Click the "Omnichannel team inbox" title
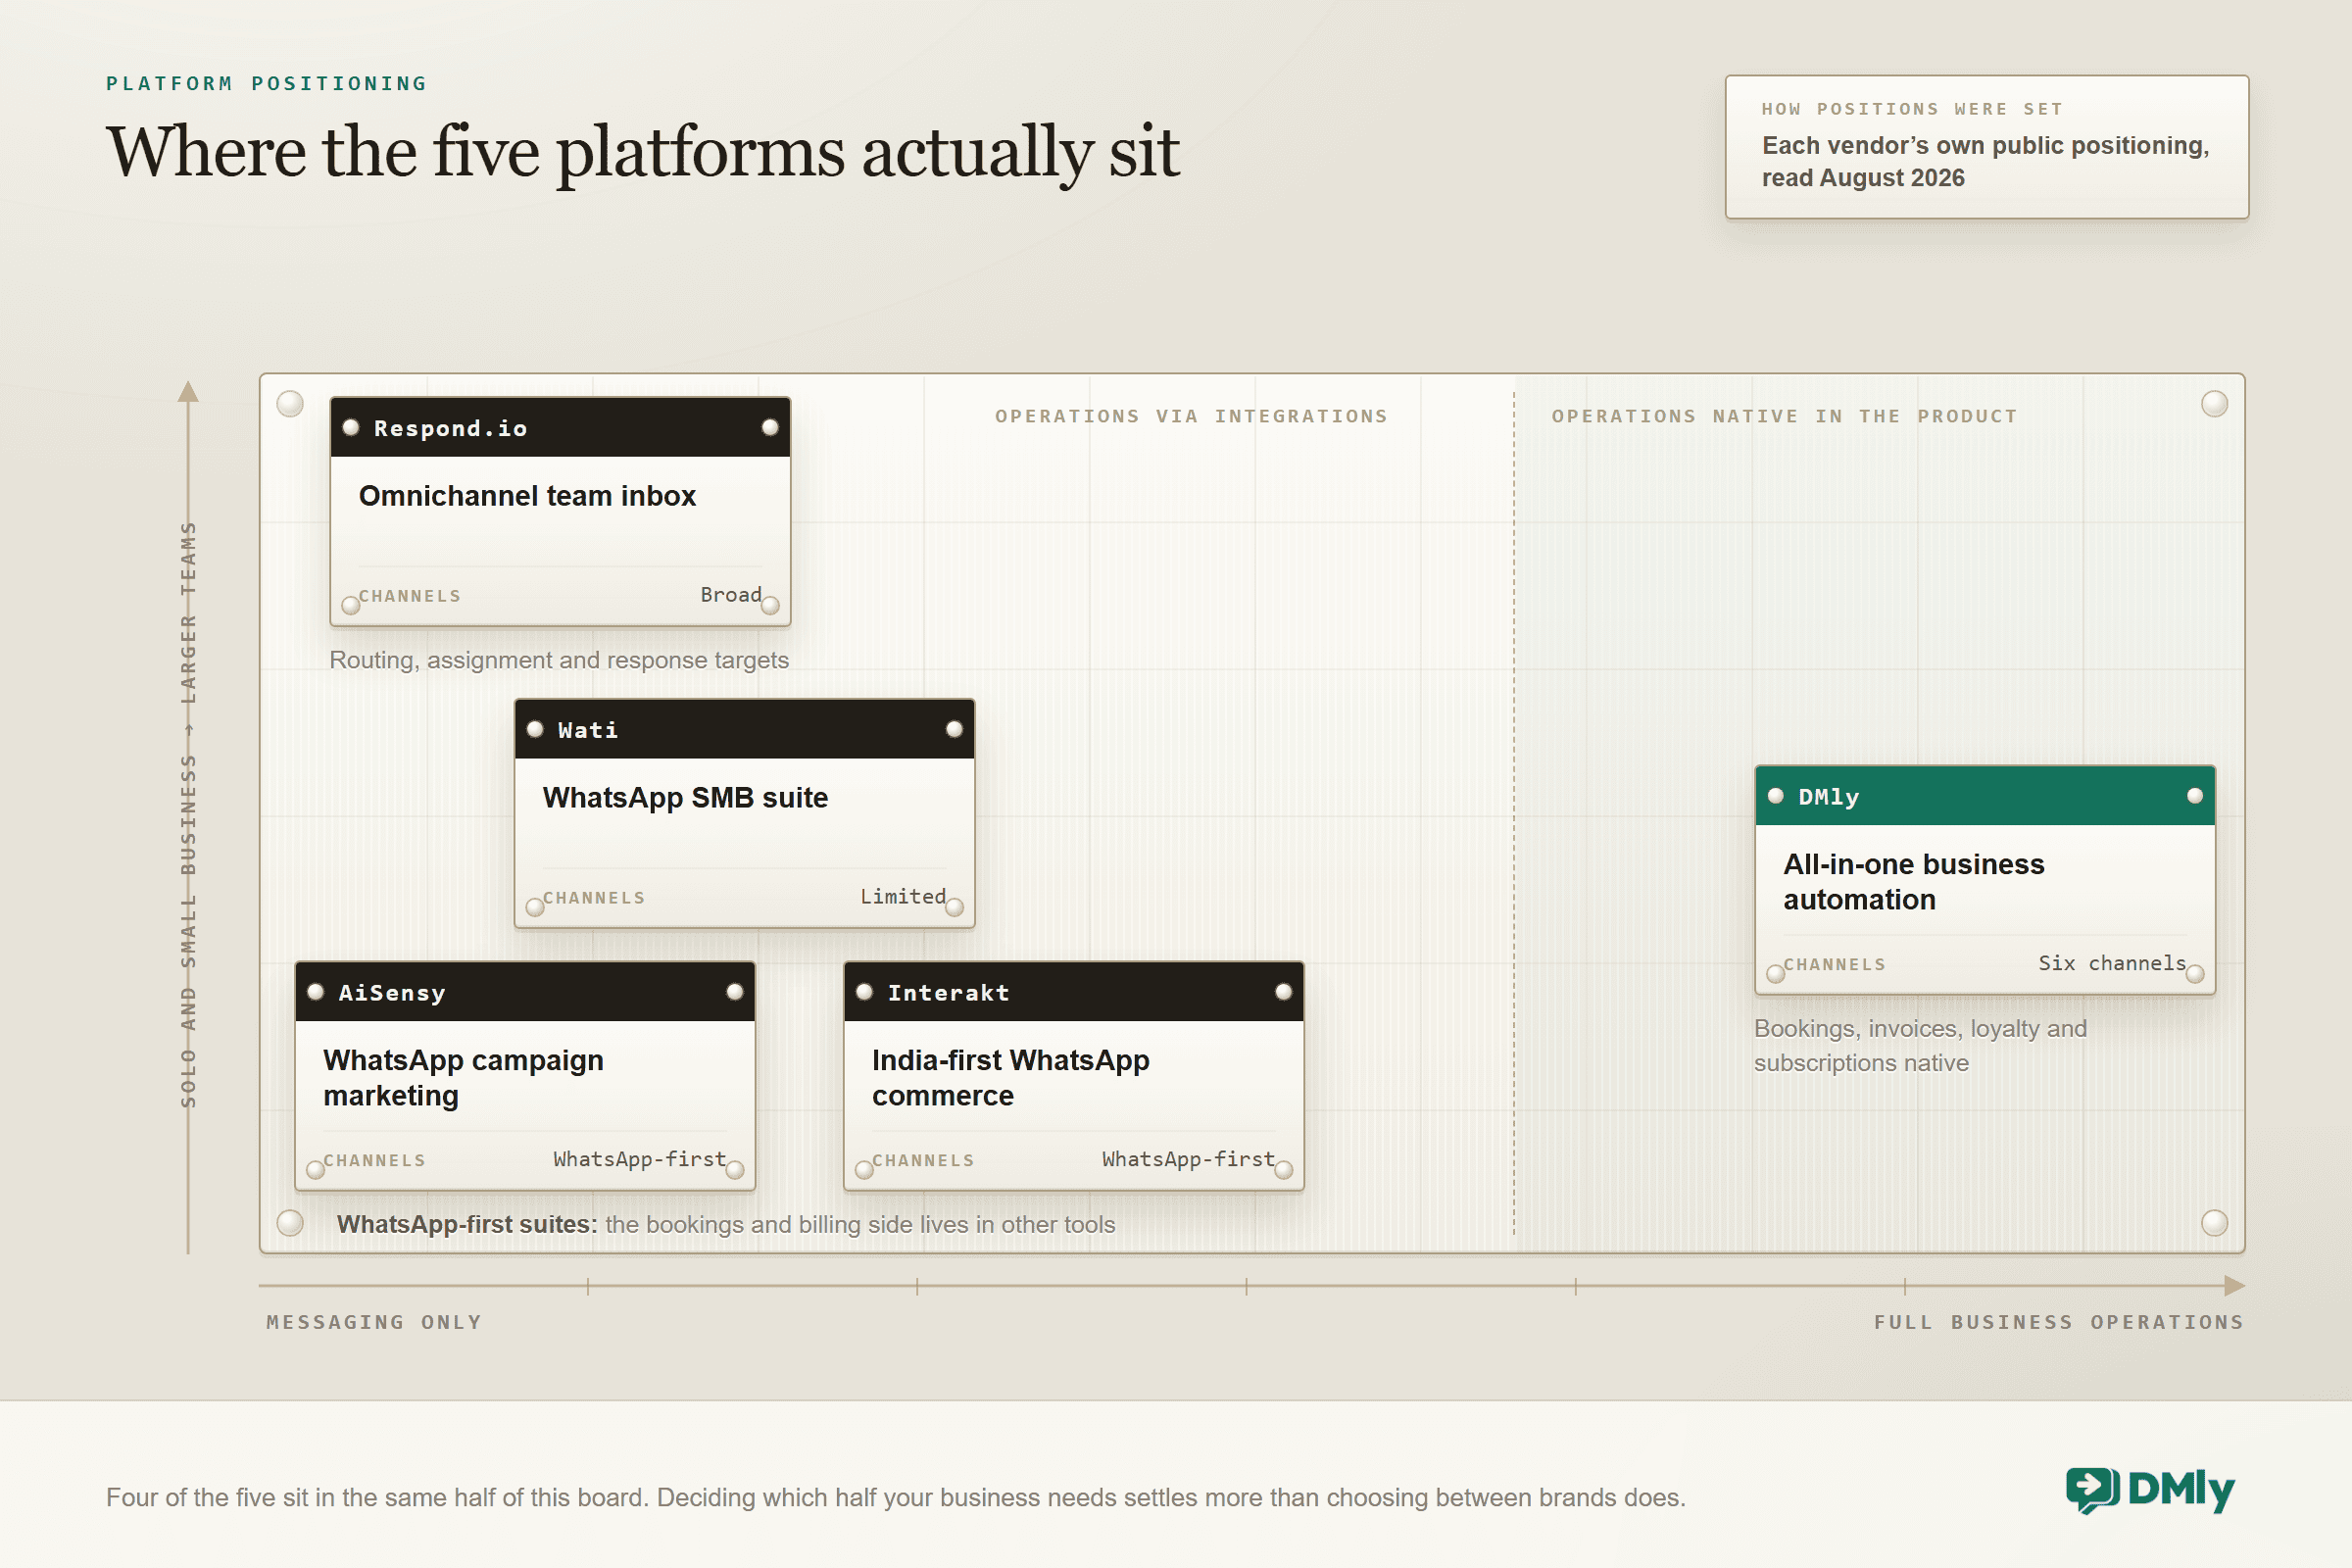Viewport: 2352px width, 1568px height. (x=527, y=496)
